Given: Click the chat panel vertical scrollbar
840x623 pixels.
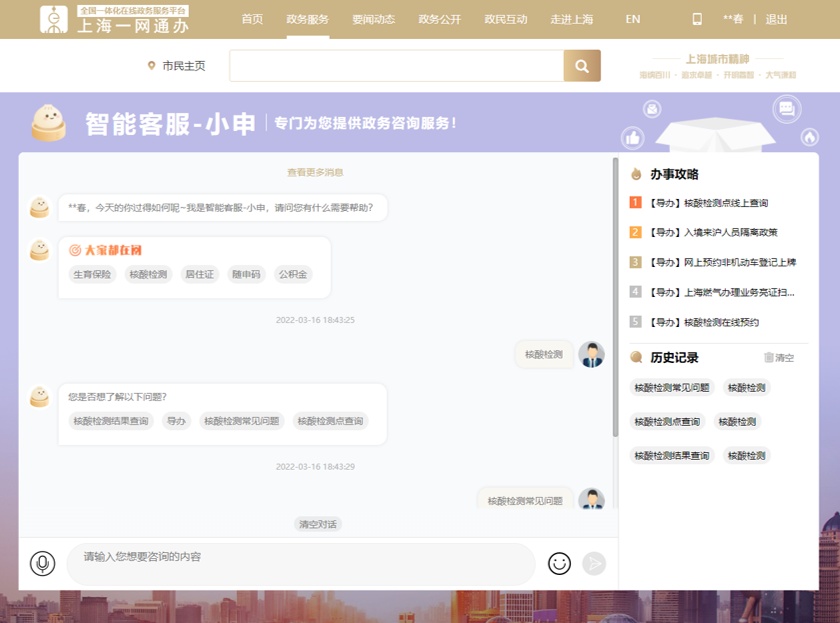Looking at the screenshot, I should 615,300.
